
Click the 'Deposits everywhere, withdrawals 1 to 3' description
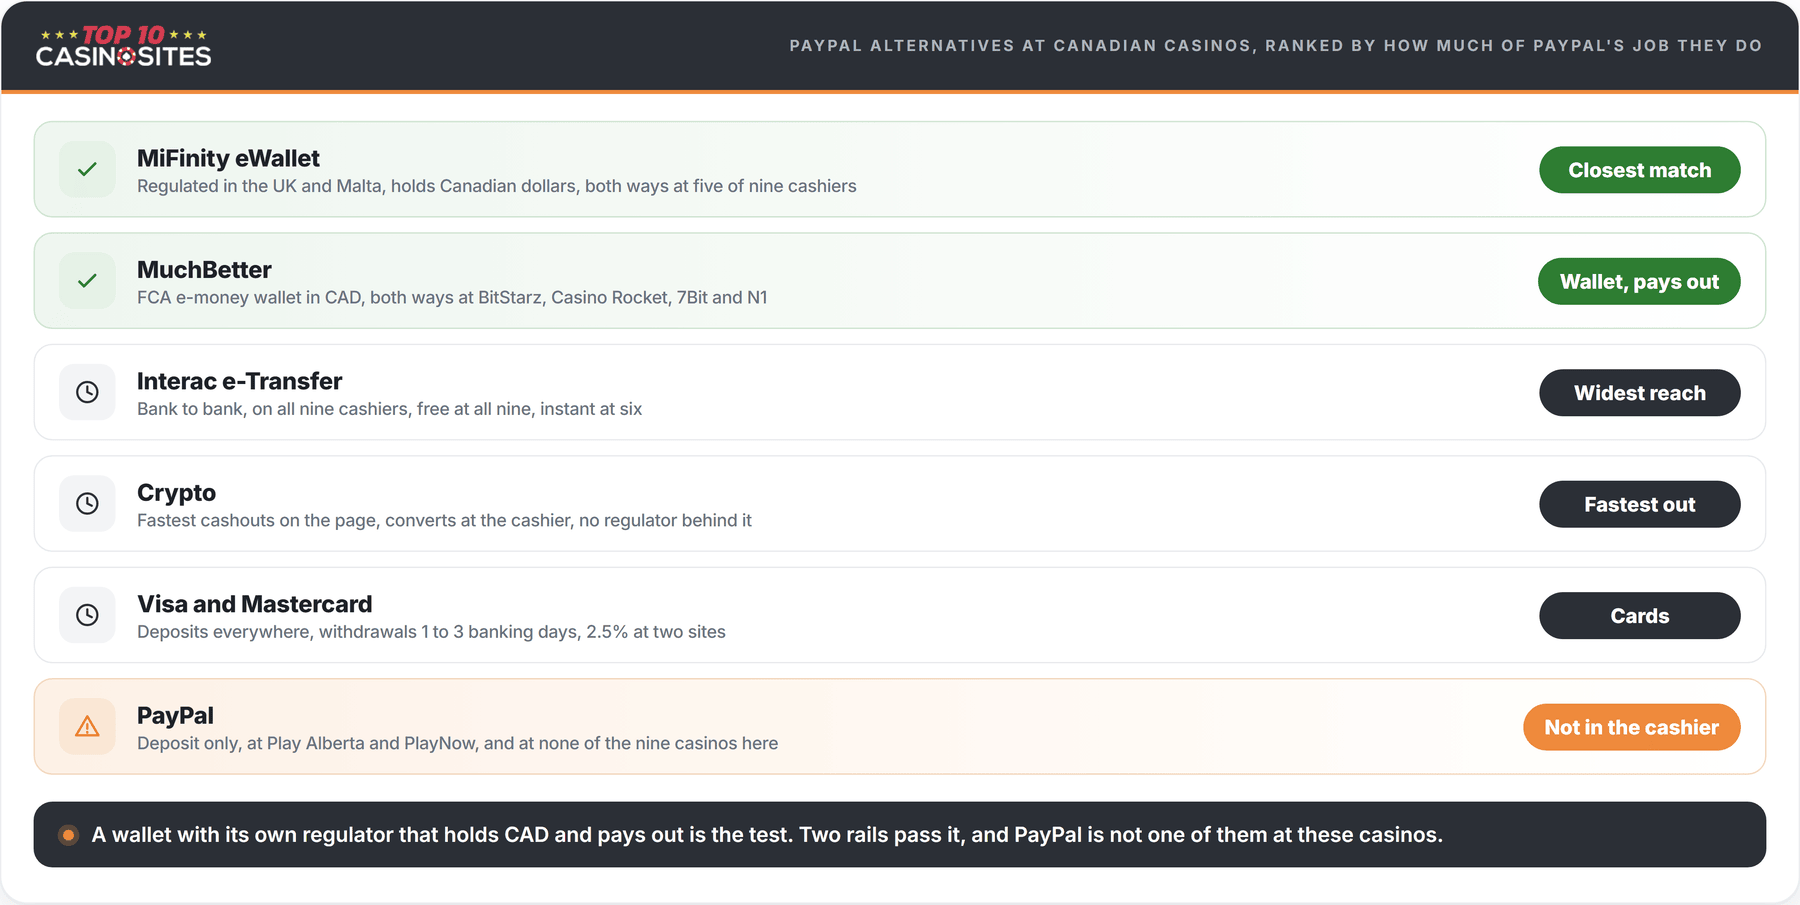(x=431, y=632)
